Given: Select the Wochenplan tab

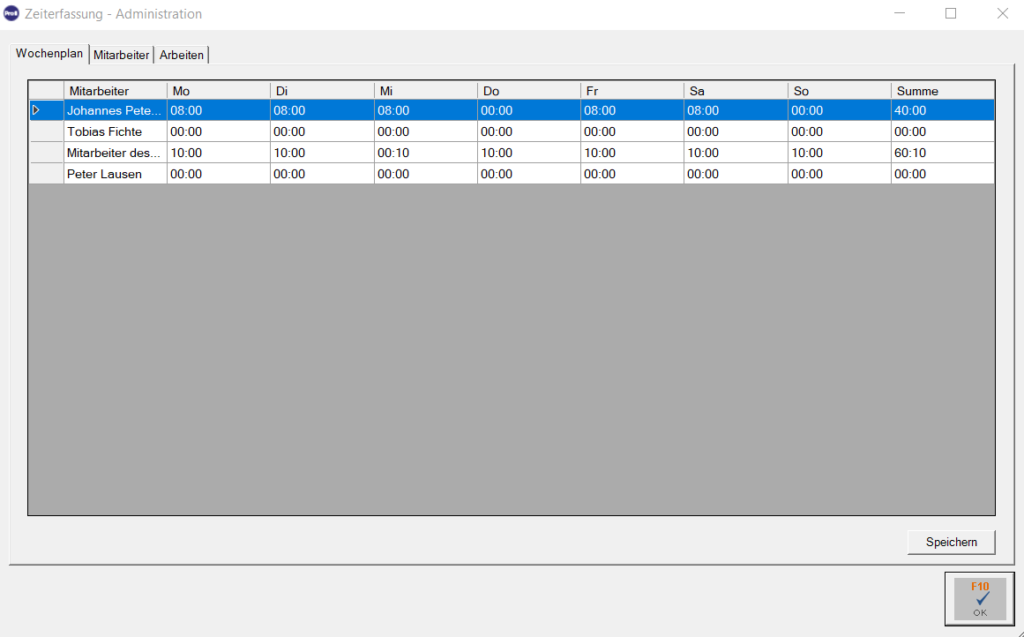Looking at the screenshot, I should tap(50, 54).
